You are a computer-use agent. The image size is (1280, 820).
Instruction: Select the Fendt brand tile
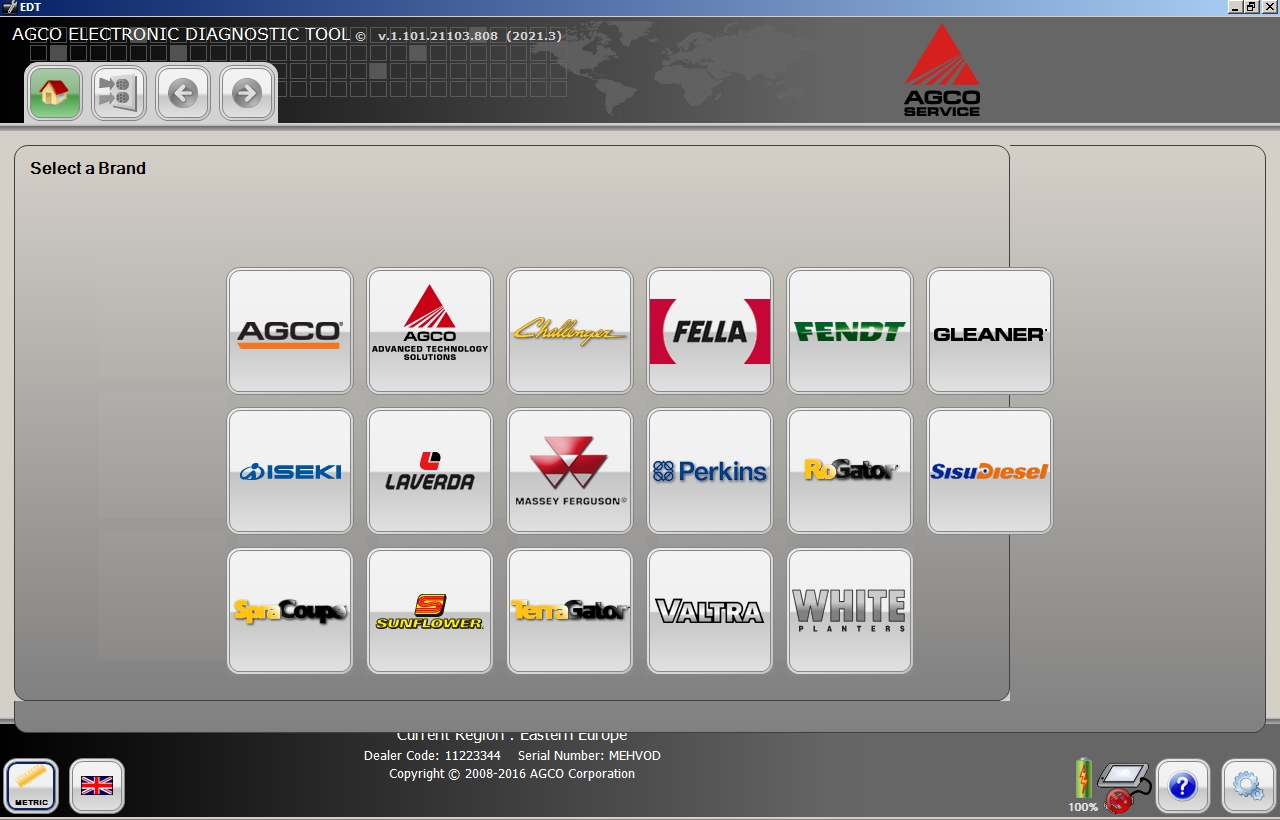[x=850, y=331]
